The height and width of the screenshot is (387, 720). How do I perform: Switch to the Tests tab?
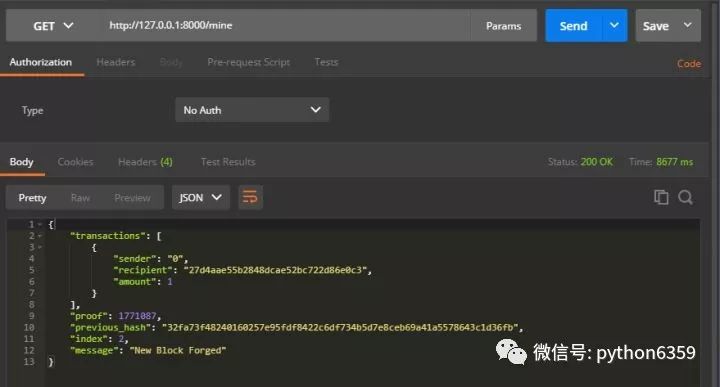(x=326, y=62)
